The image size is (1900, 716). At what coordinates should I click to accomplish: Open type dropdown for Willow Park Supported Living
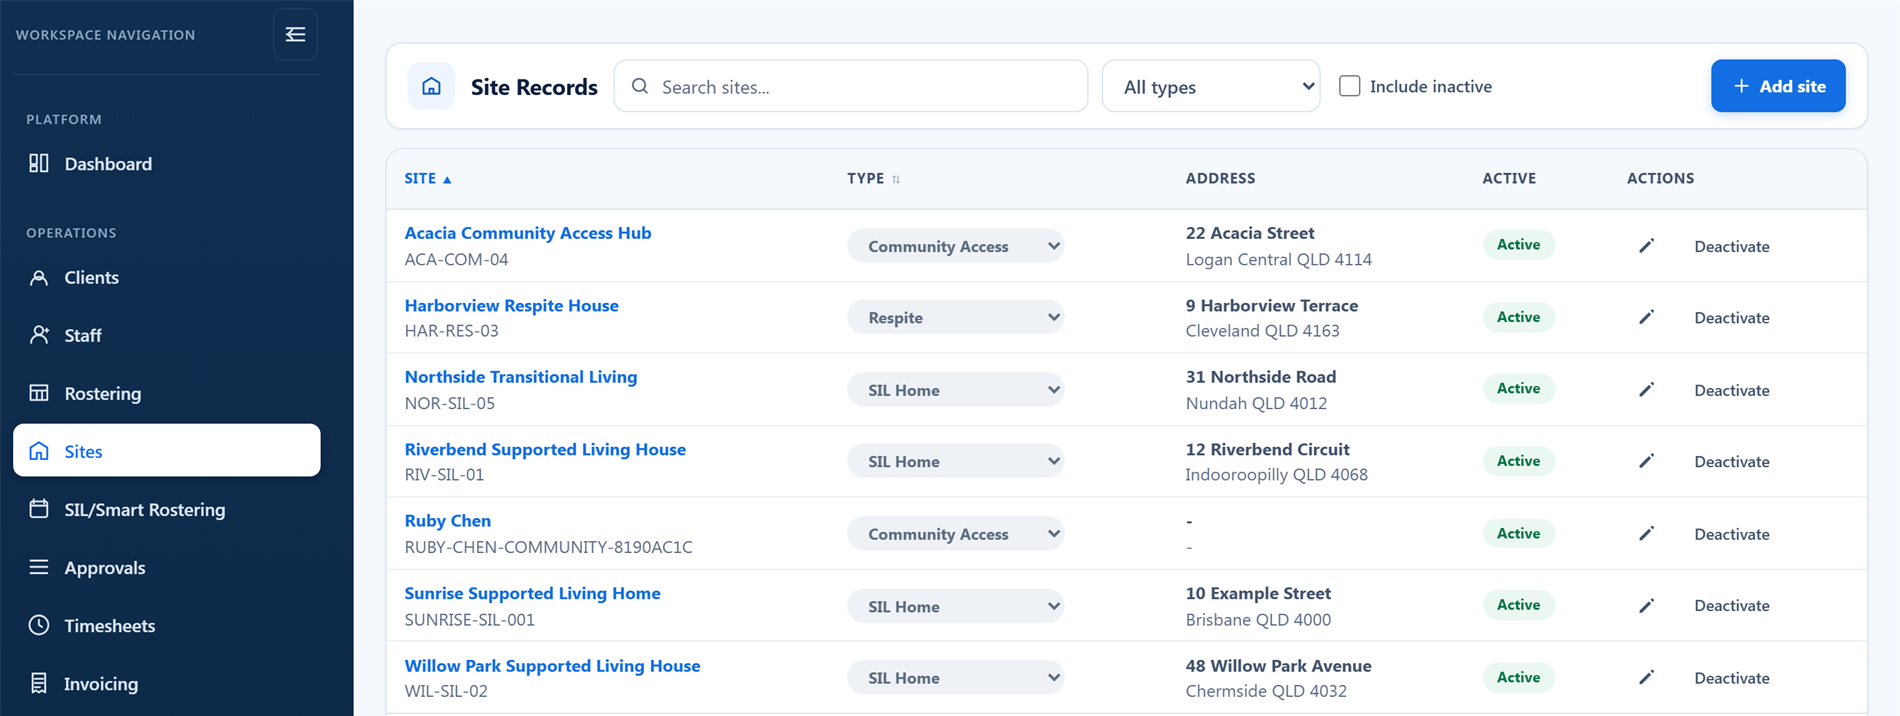tap(955, 677)
